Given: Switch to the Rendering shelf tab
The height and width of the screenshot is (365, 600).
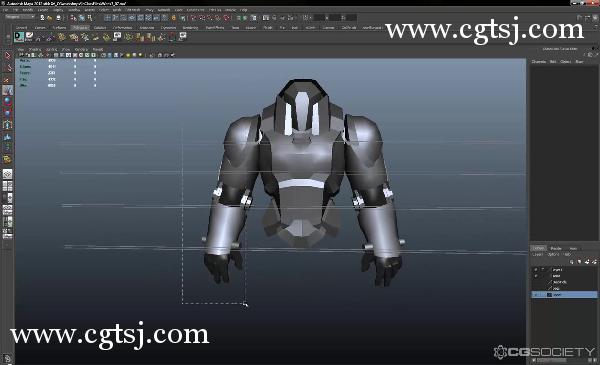Looking at the screenshot, I should 190,28.
